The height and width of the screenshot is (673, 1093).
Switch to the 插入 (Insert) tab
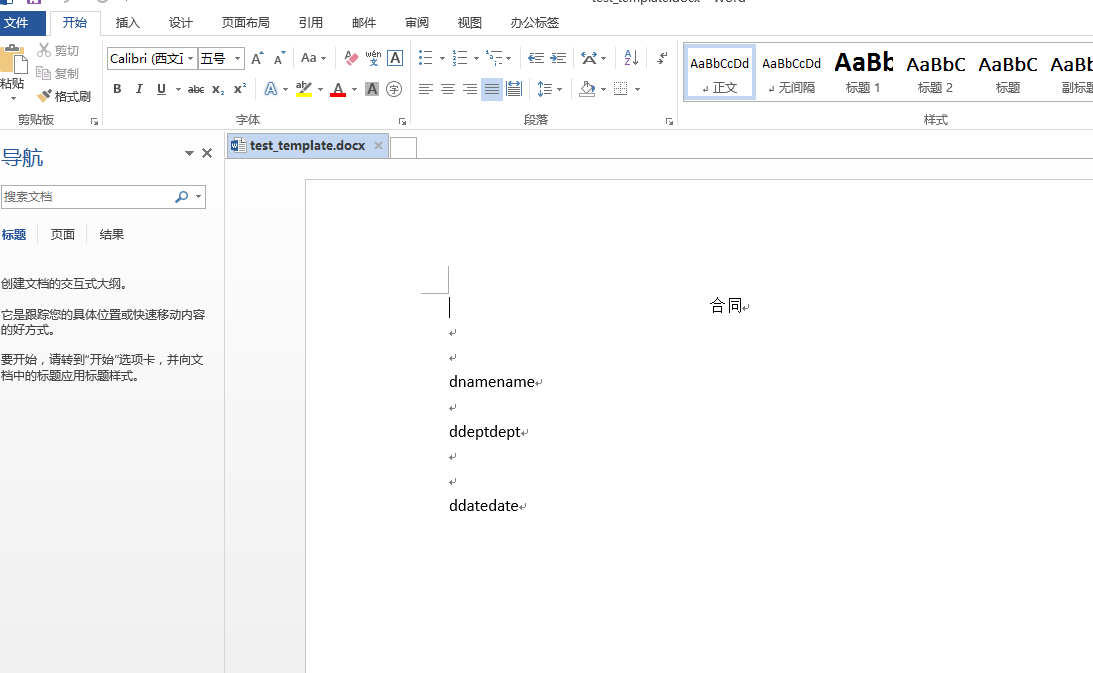pos(128,23)
